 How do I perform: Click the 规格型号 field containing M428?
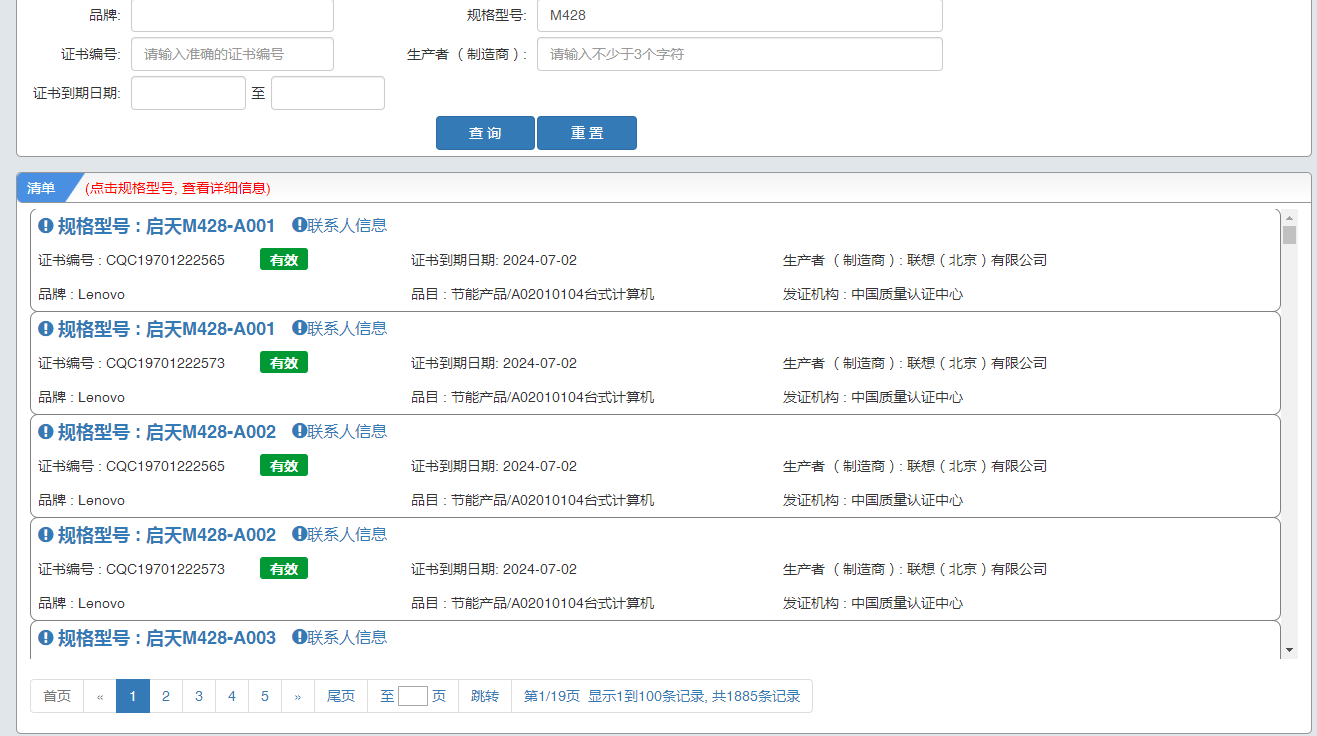click(740, 15)
